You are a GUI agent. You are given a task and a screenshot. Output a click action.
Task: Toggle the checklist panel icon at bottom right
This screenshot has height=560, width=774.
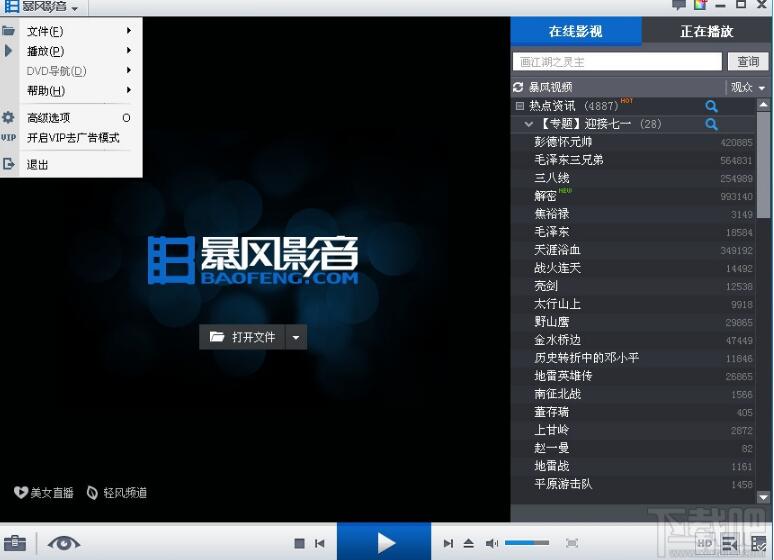pos(759,543)
